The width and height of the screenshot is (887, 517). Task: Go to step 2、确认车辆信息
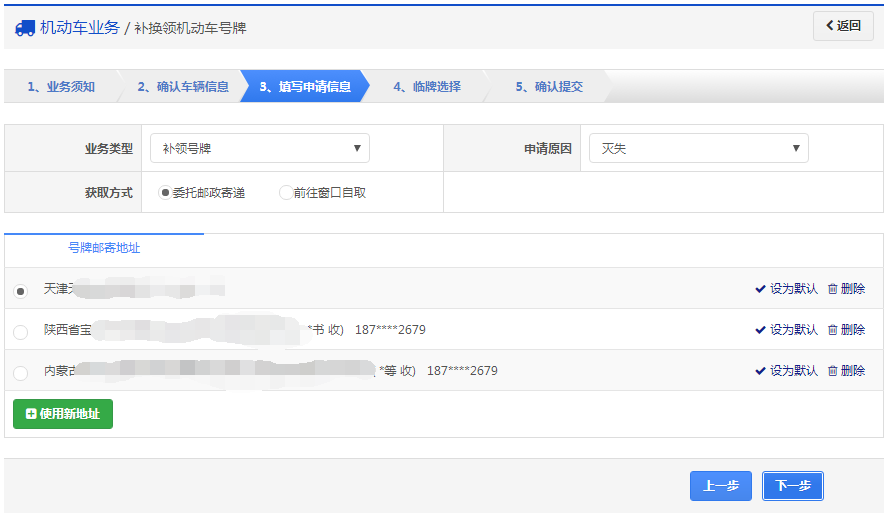pos(182,87)
